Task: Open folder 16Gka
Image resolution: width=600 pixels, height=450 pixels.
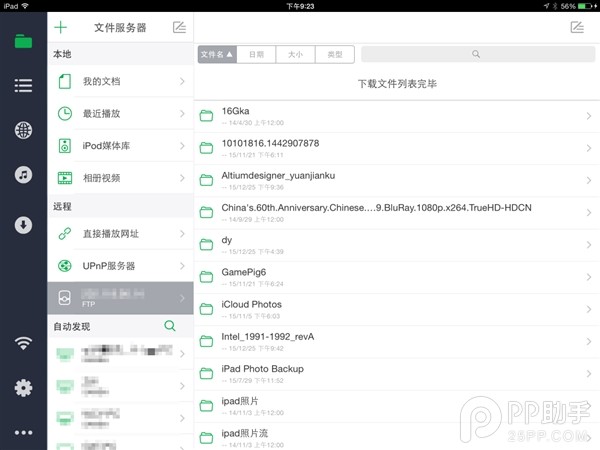Action: 397,116
